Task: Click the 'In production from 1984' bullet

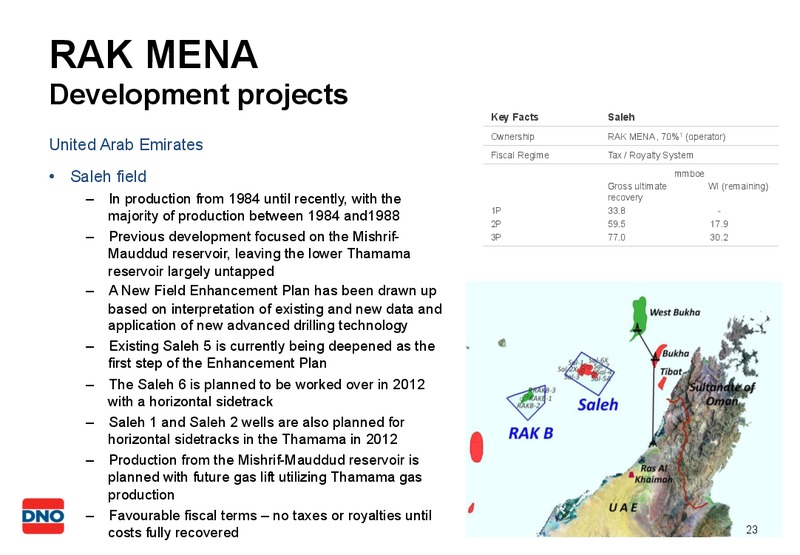Action: click(255, 207)
